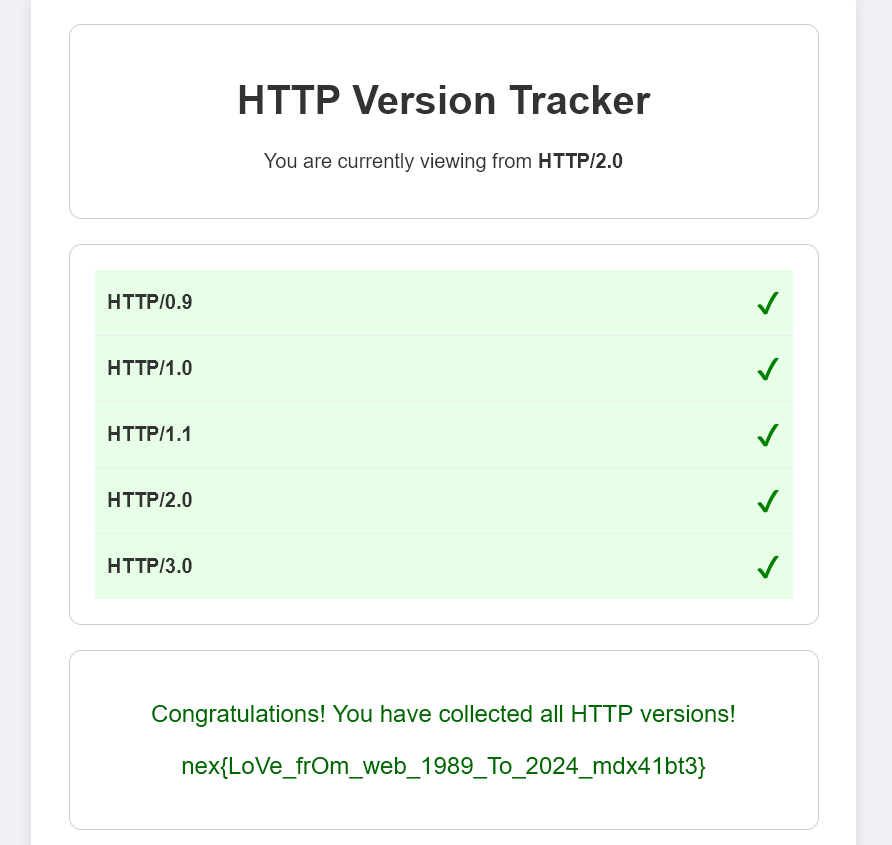Click the word 'Tracker' in the title
The width and height of the screenshot is (892, 845).
click(x=579, y=101)
